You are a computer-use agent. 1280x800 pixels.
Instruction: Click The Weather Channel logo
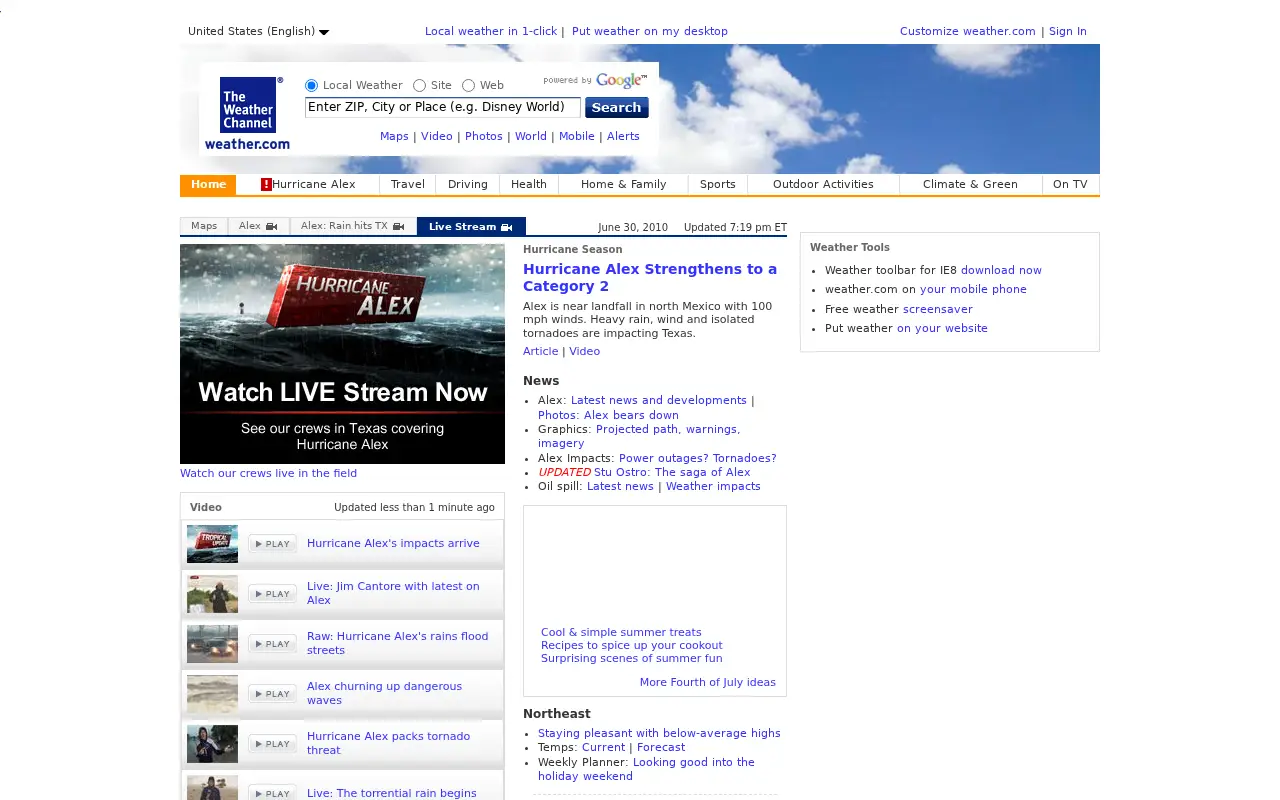coord(248,113)
